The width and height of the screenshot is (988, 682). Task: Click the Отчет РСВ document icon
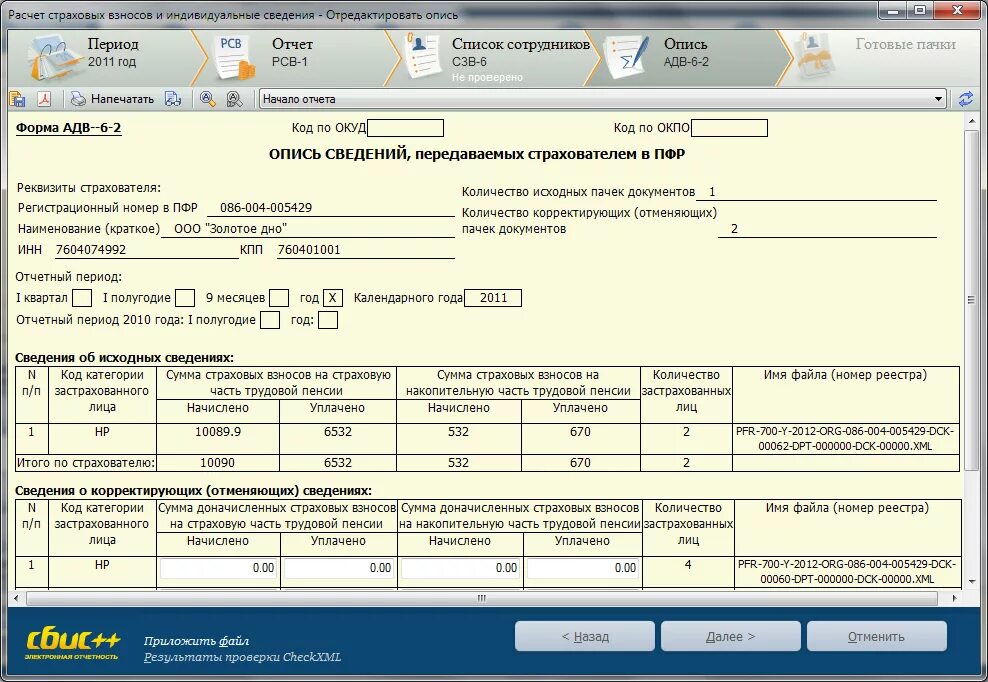tap(233, 58)
